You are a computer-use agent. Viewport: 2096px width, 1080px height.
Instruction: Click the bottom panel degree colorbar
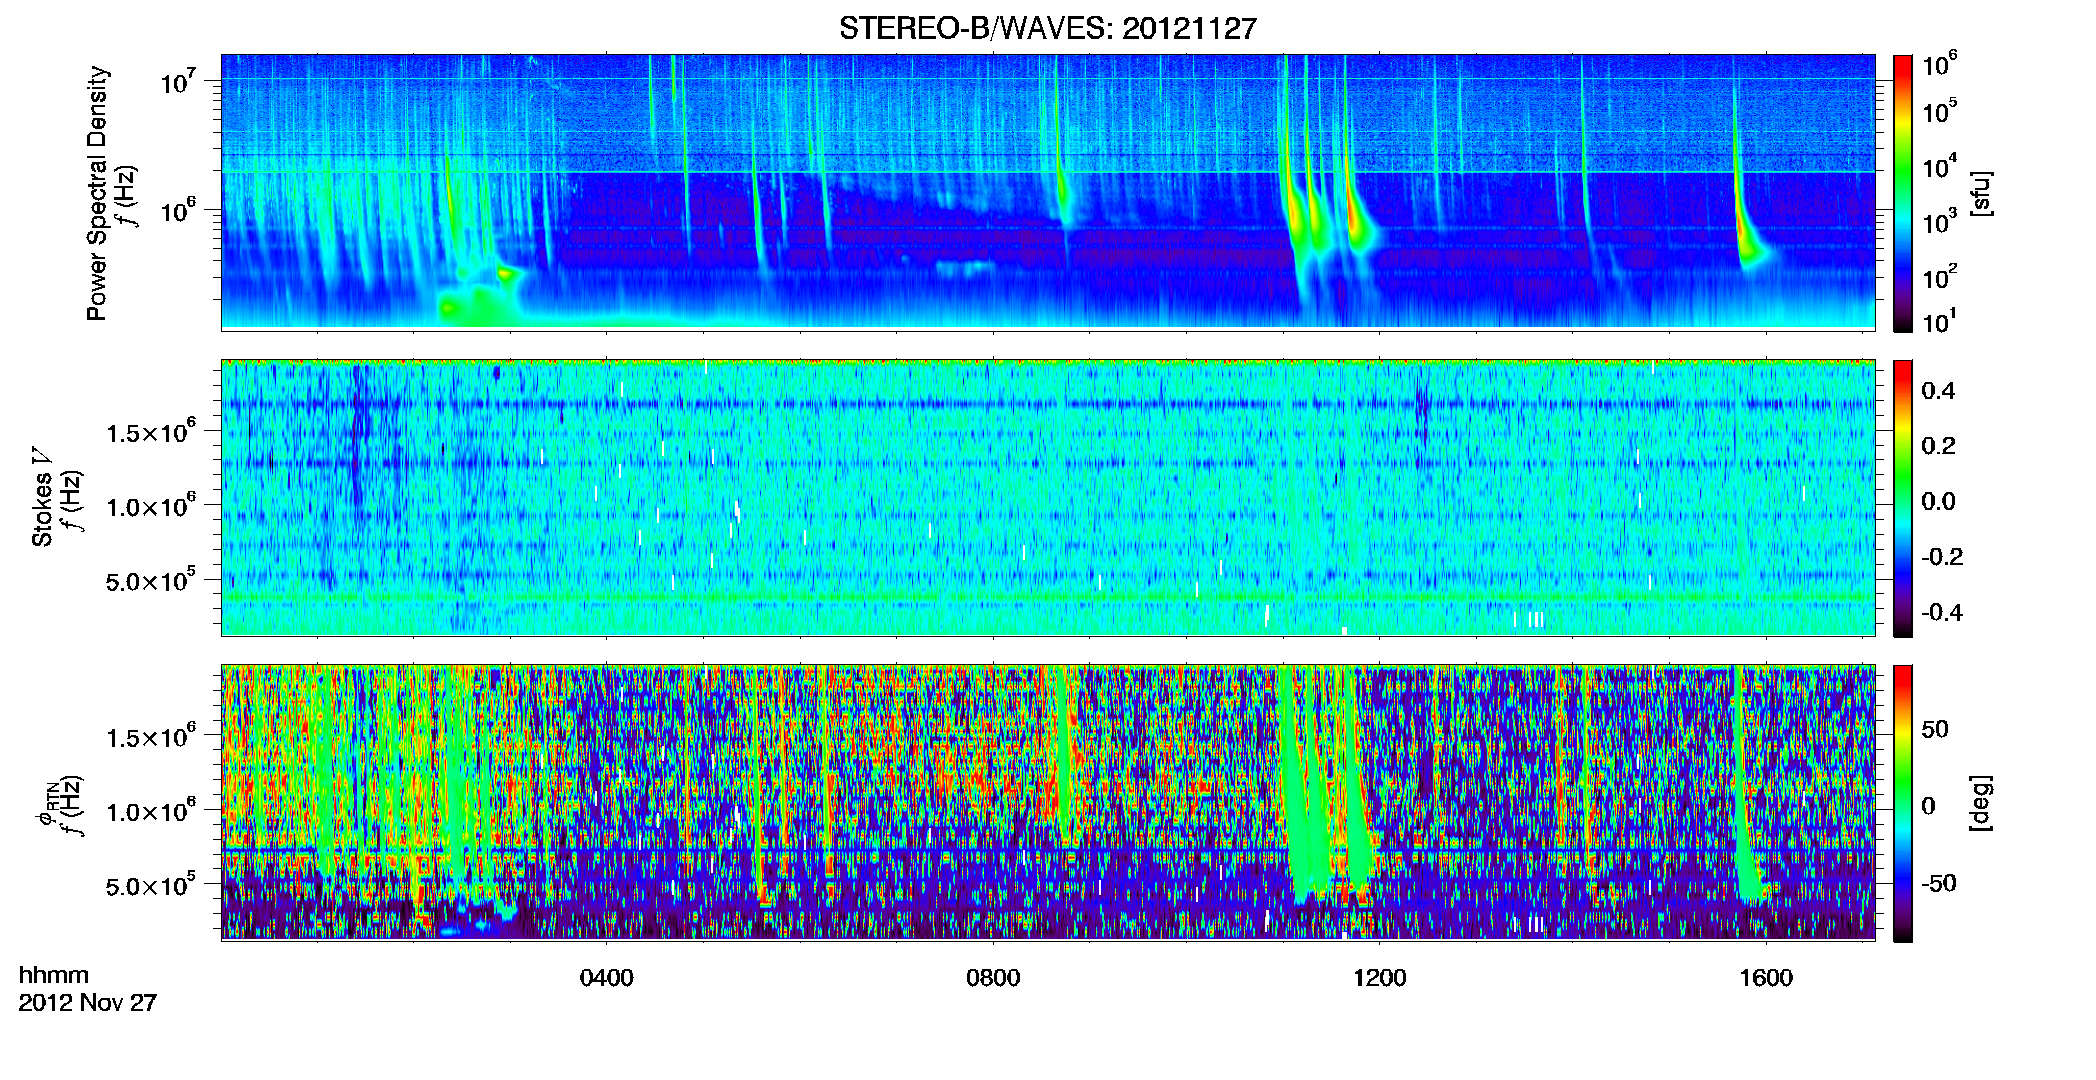(1903, 803)
